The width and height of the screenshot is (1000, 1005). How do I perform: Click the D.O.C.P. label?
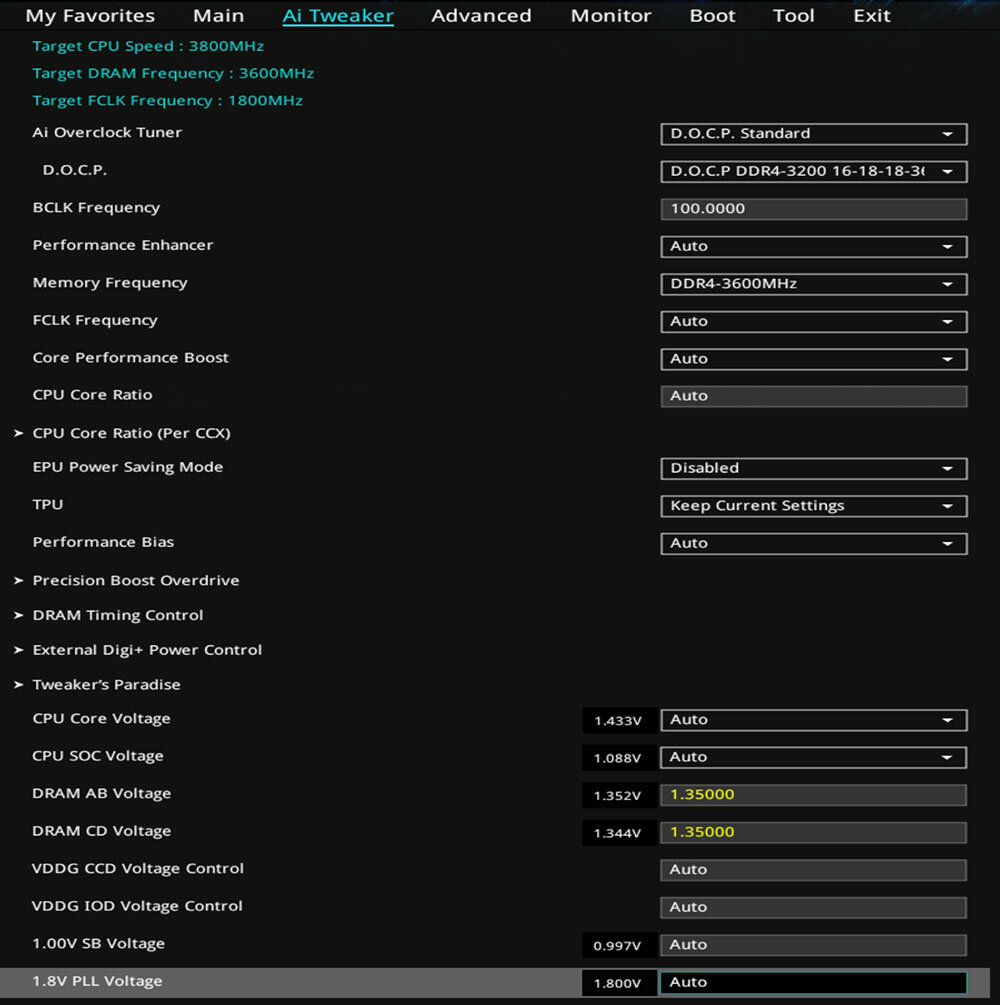pyautogui.click(x=75, y=170)
